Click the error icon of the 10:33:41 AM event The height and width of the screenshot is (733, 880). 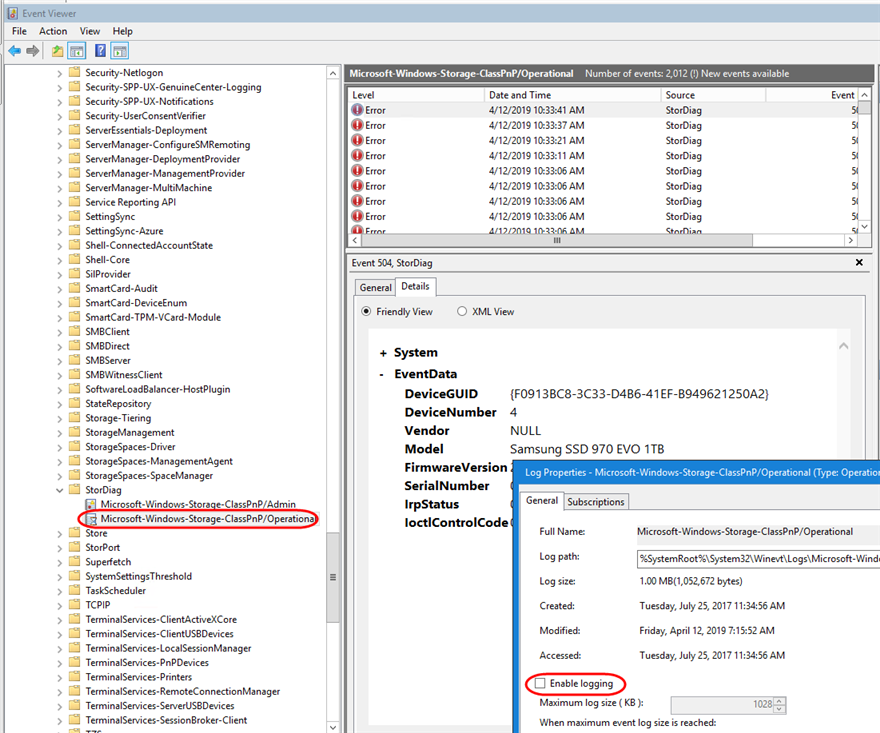pyautogui.click(x=358, y=110)
